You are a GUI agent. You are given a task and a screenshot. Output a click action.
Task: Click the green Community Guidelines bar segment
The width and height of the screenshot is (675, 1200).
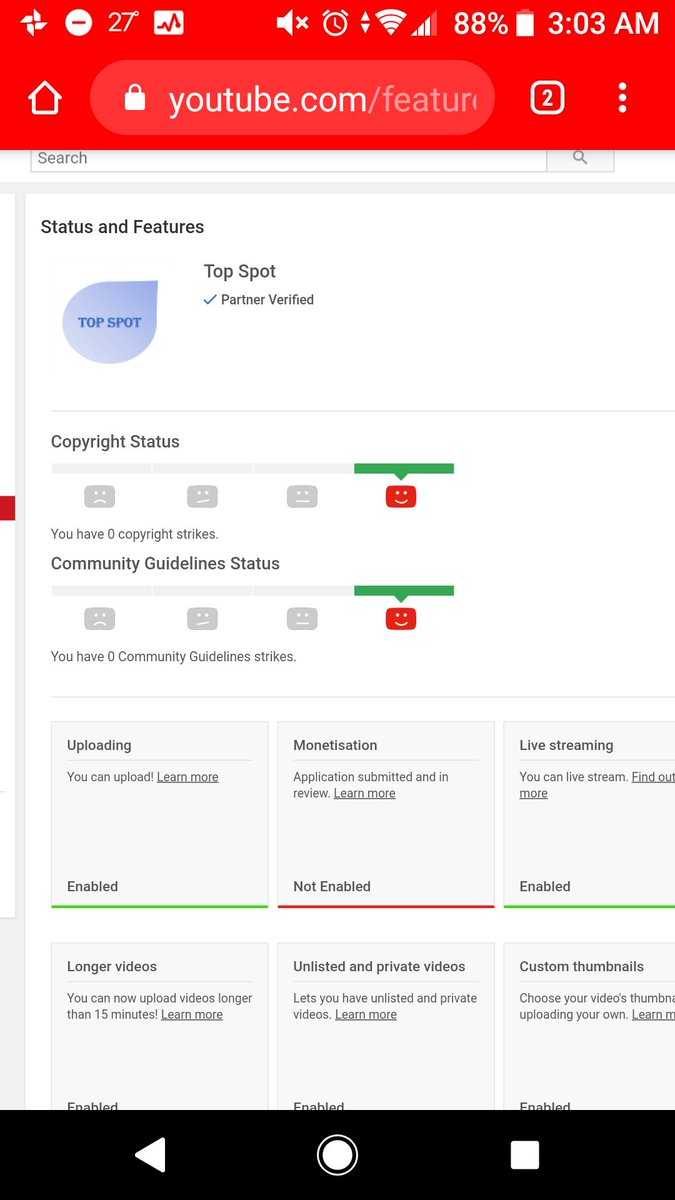click(404, 591)
